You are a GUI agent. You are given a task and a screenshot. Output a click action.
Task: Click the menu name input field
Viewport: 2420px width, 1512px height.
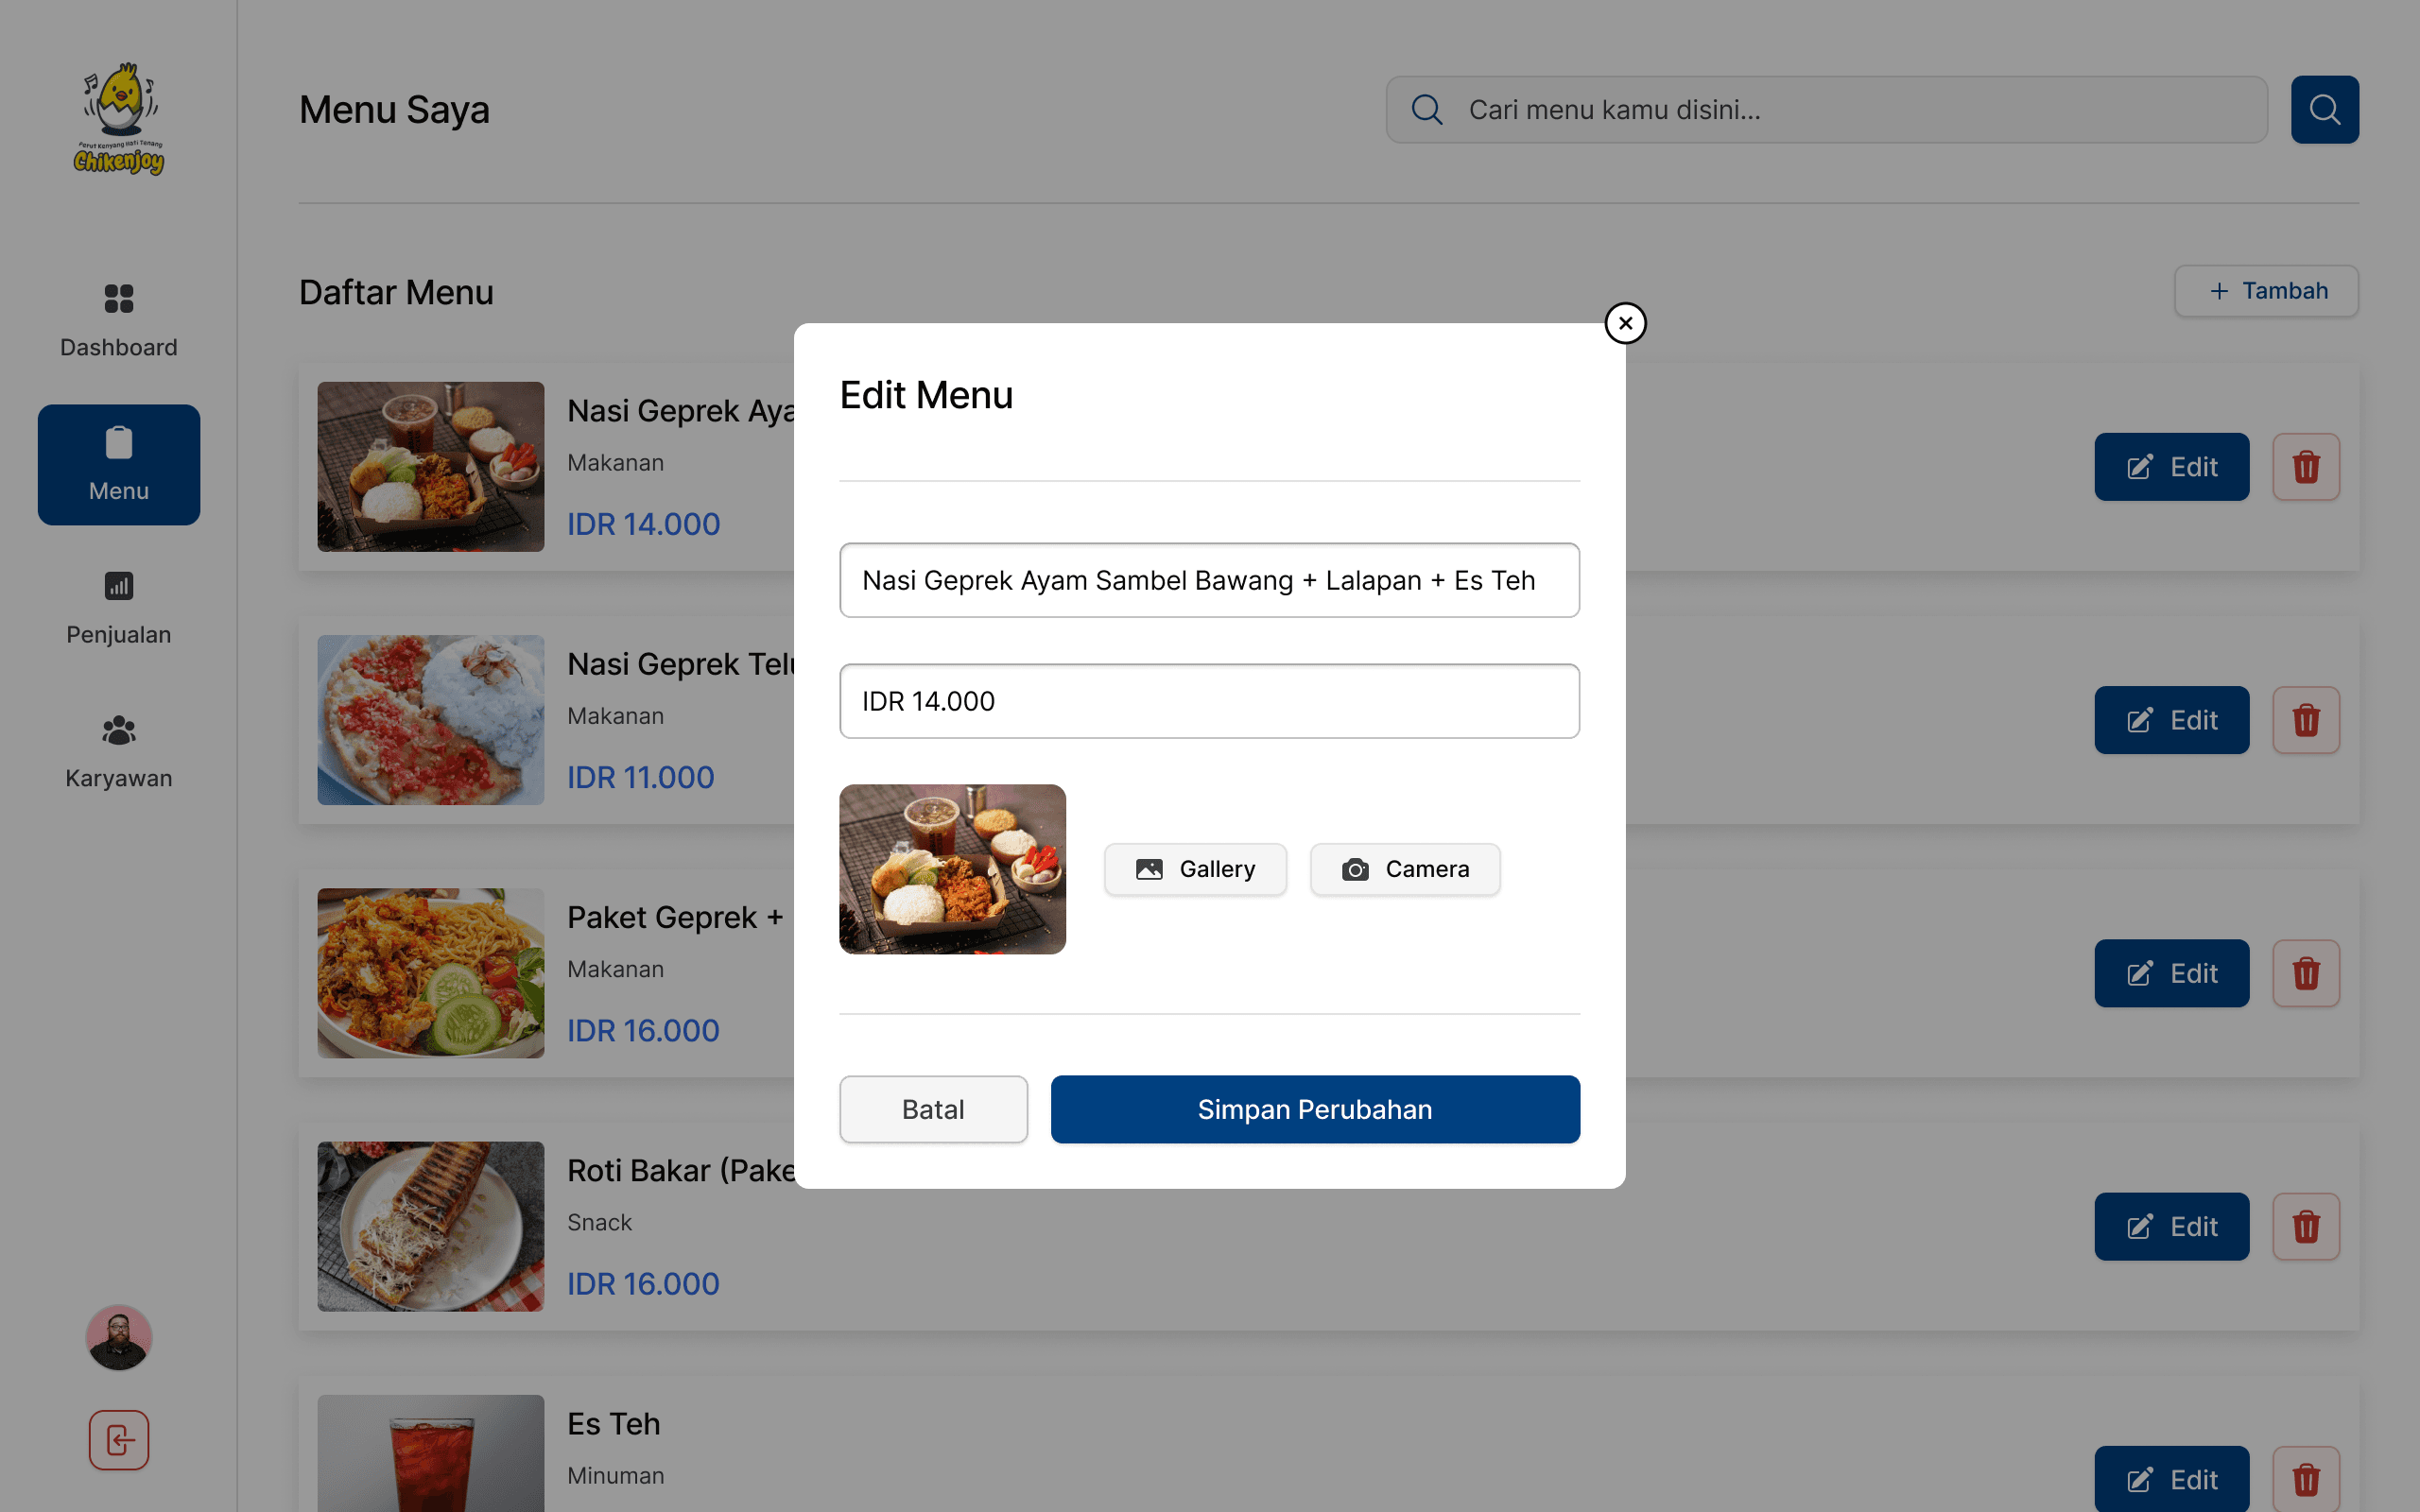coord(1209,580)
